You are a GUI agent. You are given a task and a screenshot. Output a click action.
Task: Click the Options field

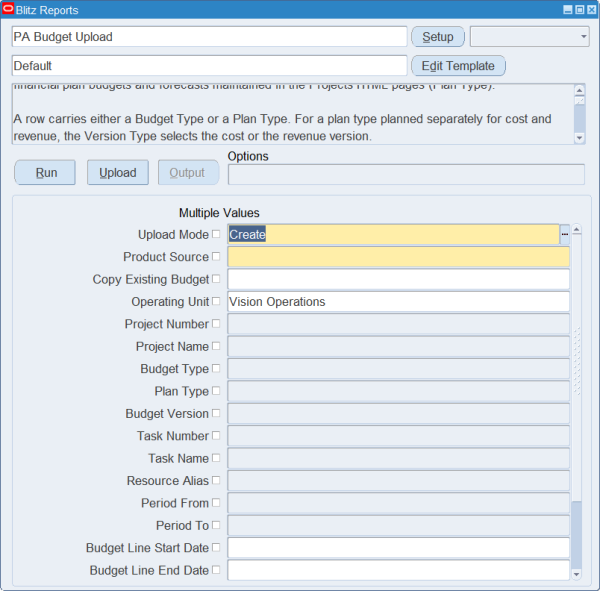[x=406, y=175]
